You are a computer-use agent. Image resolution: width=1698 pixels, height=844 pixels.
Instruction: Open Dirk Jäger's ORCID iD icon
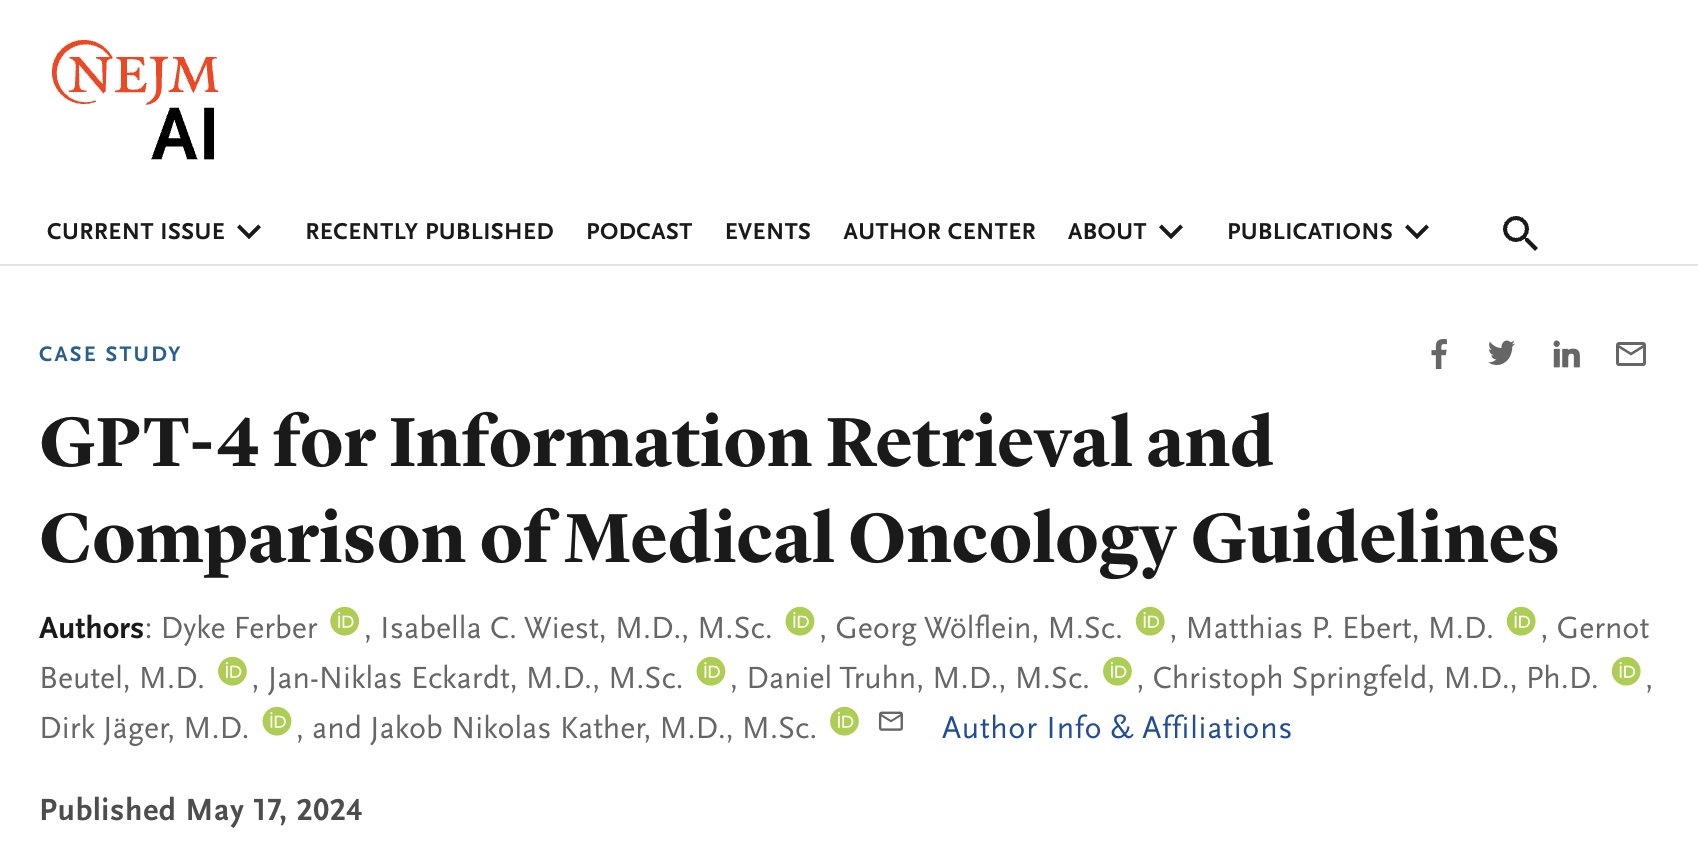point(277,721)
